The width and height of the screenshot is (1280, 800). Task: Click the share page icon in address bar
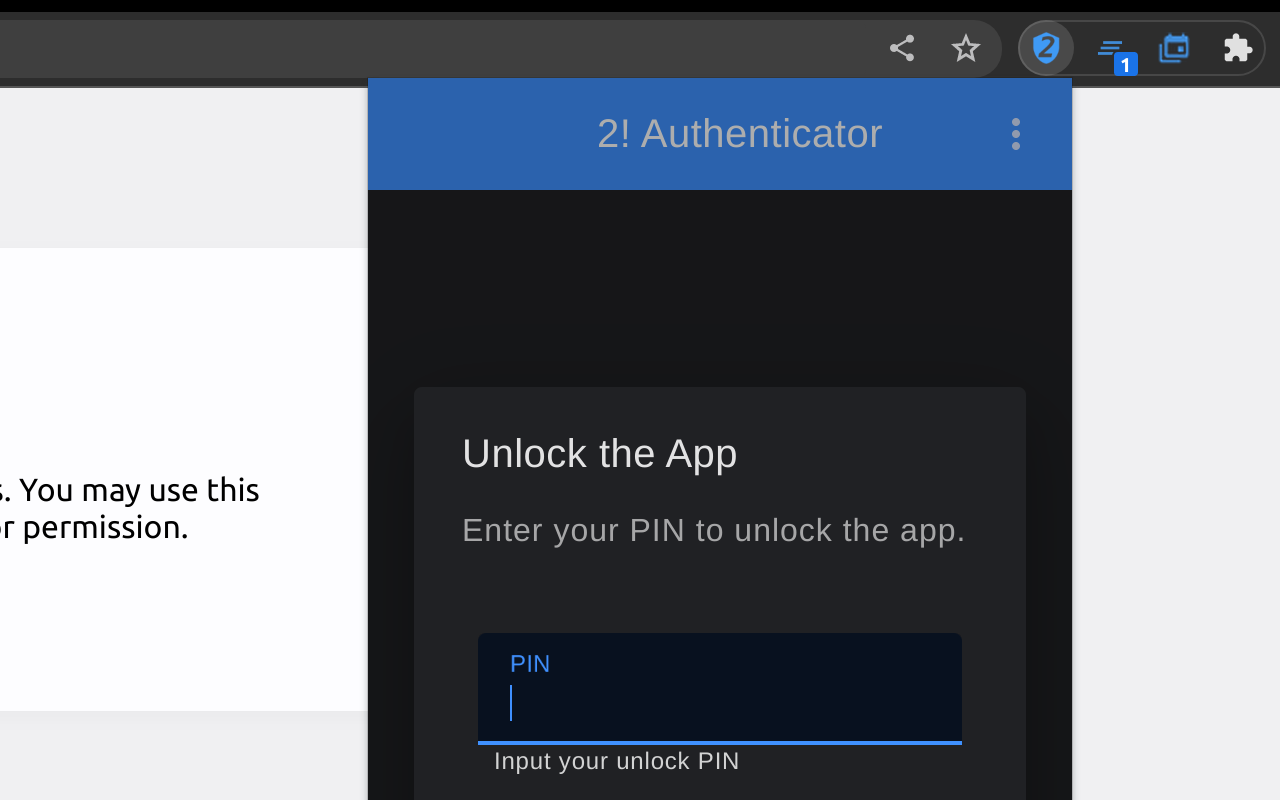[x=901, y=48]
